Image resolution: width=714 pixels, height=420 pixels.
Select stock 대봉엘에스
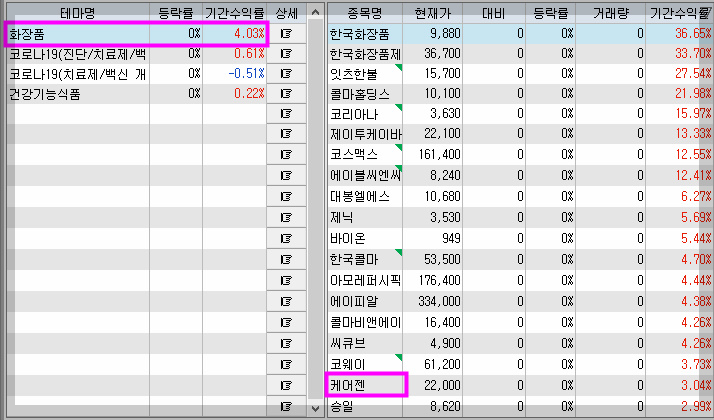[360, 196]
